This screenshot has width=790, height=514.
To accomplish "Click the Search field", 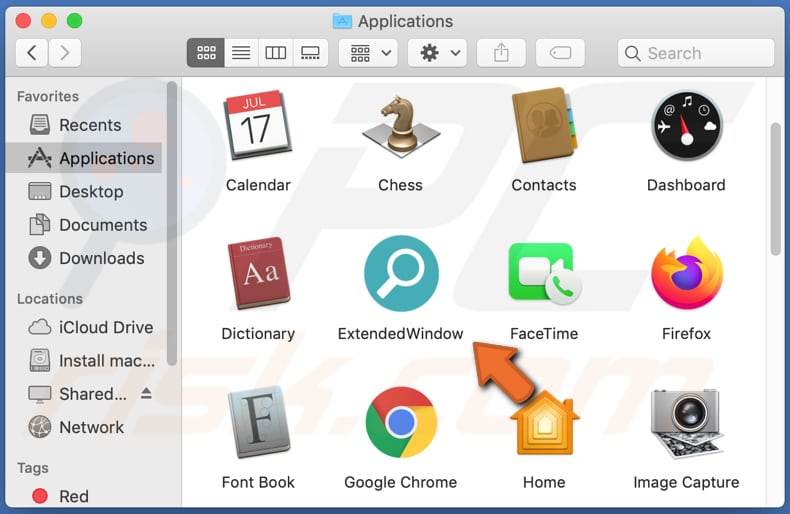I will point(696,53).
